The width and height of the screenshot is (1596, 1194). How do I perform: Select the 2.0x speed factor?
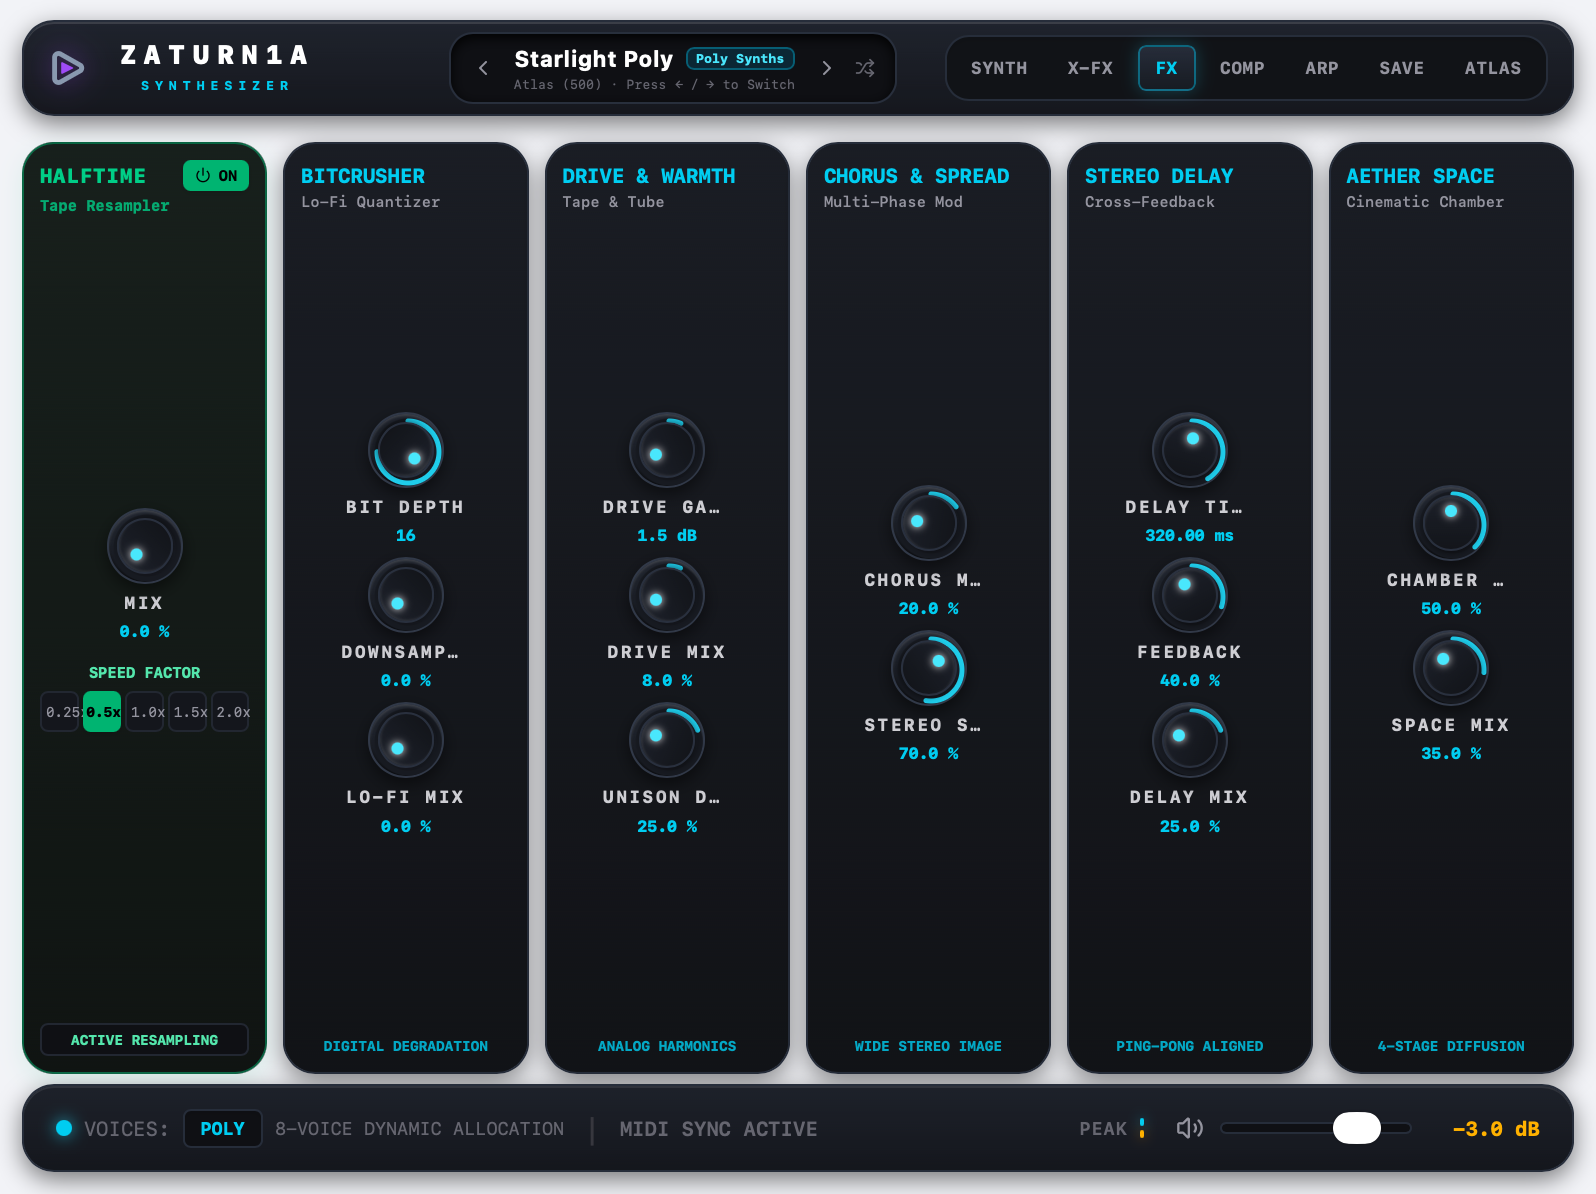[231, 712]
